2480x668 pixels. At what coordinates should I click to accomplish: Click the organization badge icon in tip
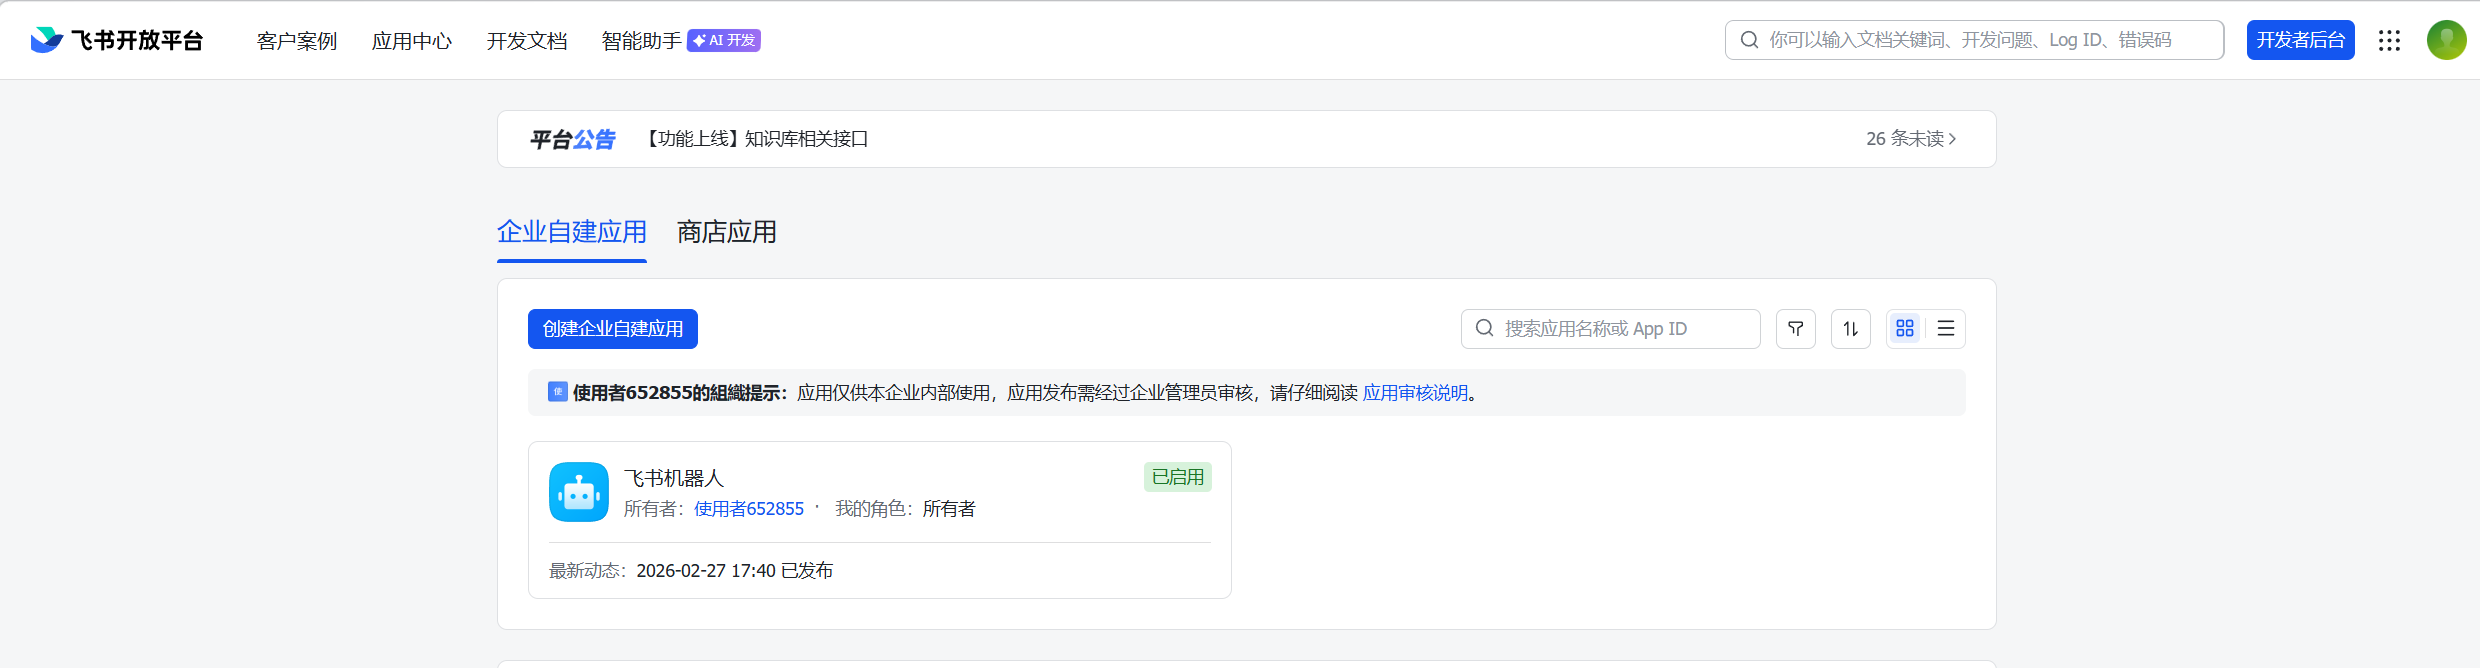coord(558,392)
